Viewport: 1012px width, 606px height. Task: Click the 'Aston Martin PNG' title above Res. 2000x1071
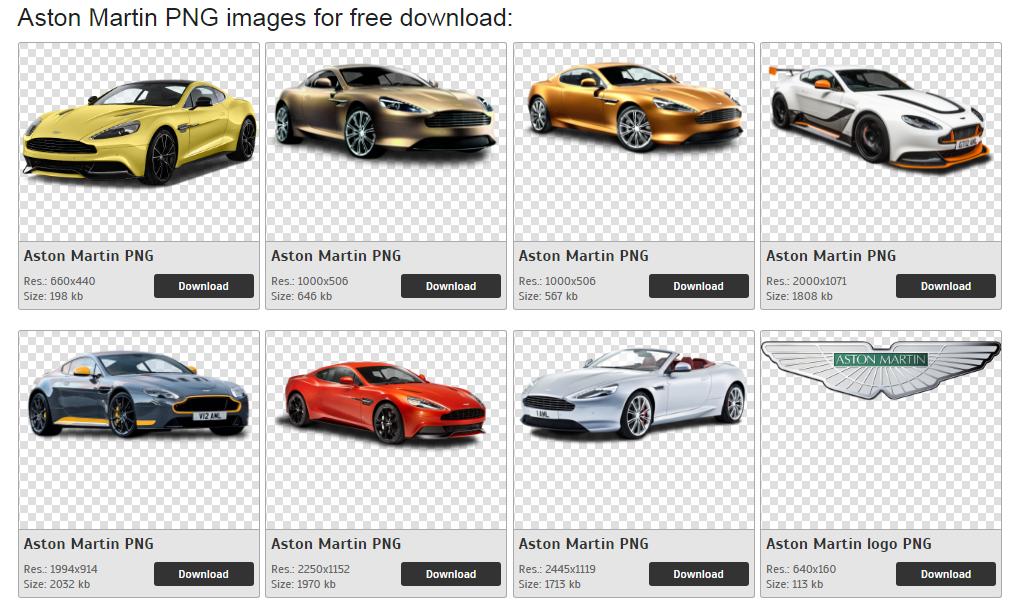point(831,256)
